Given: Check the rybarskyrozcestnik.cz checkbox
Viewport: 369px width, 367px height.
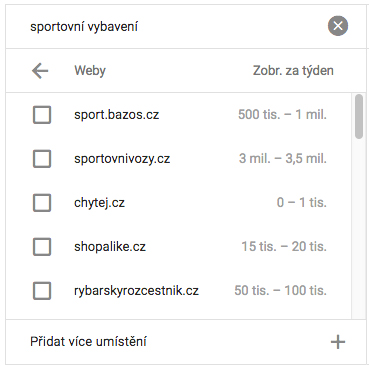Looking at the screenshot, I should pos(42,291).
